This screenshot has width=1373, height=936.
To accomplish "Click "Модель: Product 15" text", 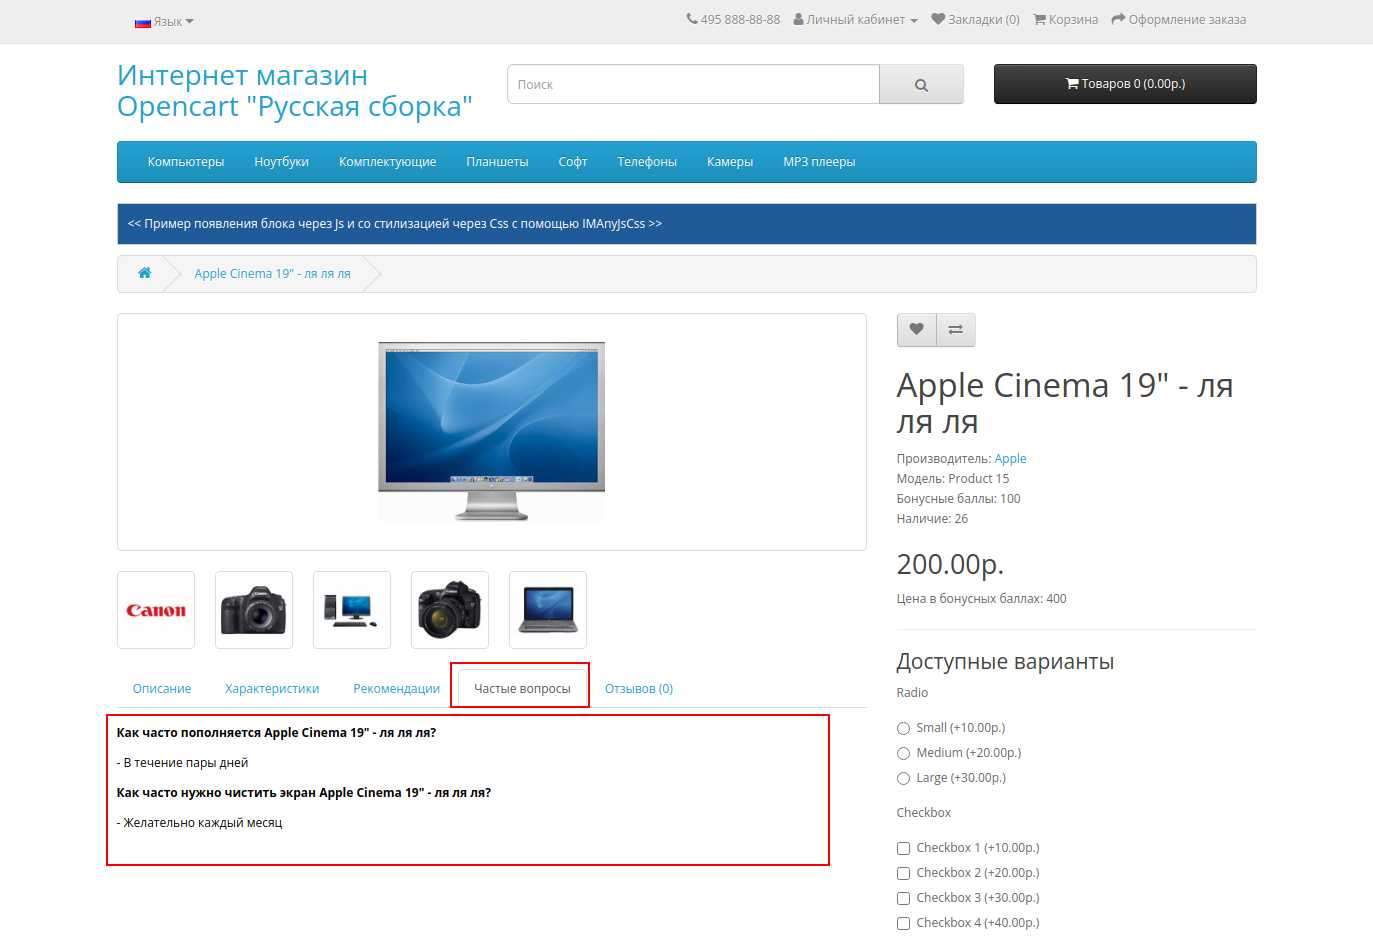I will tap(952, 479).
